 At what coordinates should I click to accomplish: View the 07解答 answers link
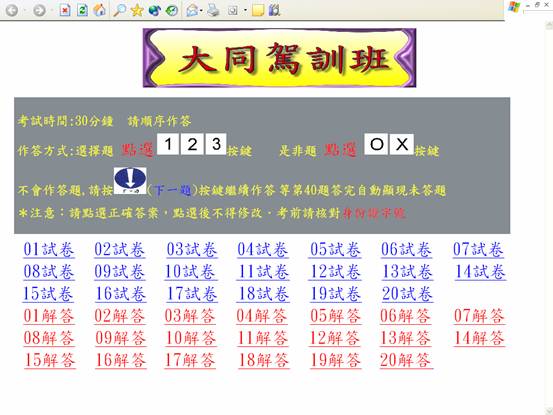479,316
